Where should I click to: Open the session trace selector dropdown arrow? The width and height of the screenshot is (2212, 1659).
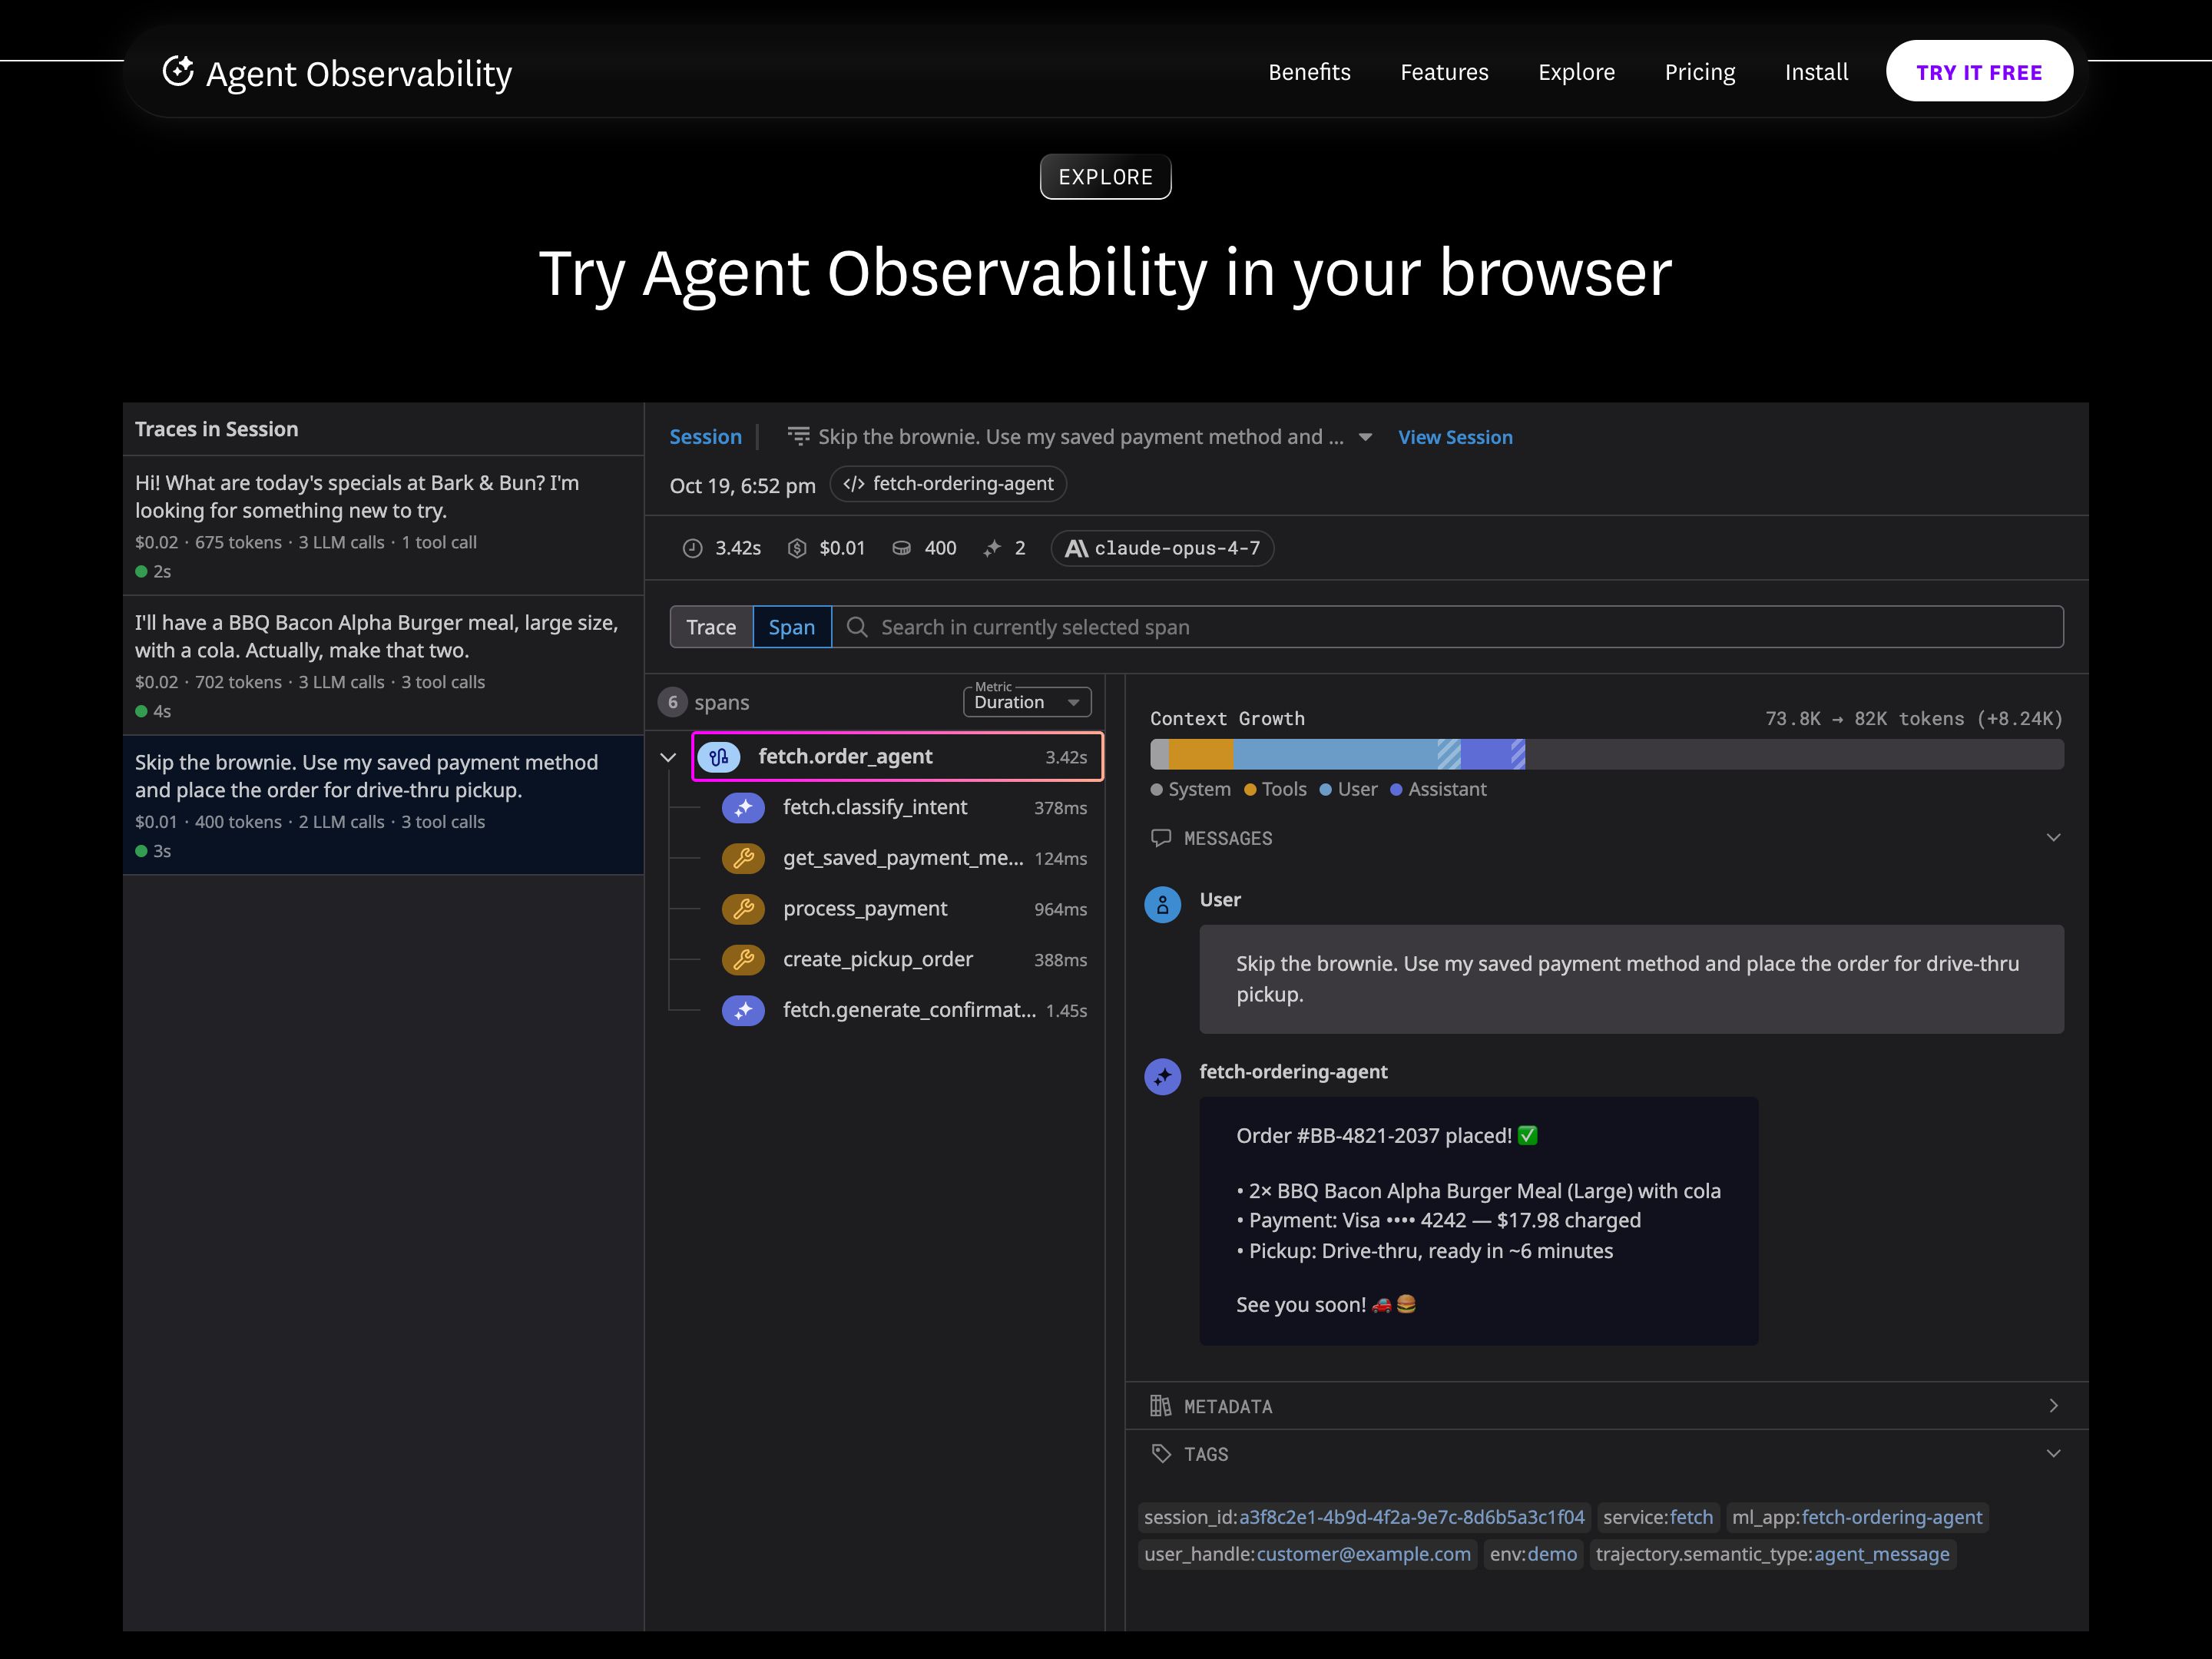click(x=1365, y=437)
